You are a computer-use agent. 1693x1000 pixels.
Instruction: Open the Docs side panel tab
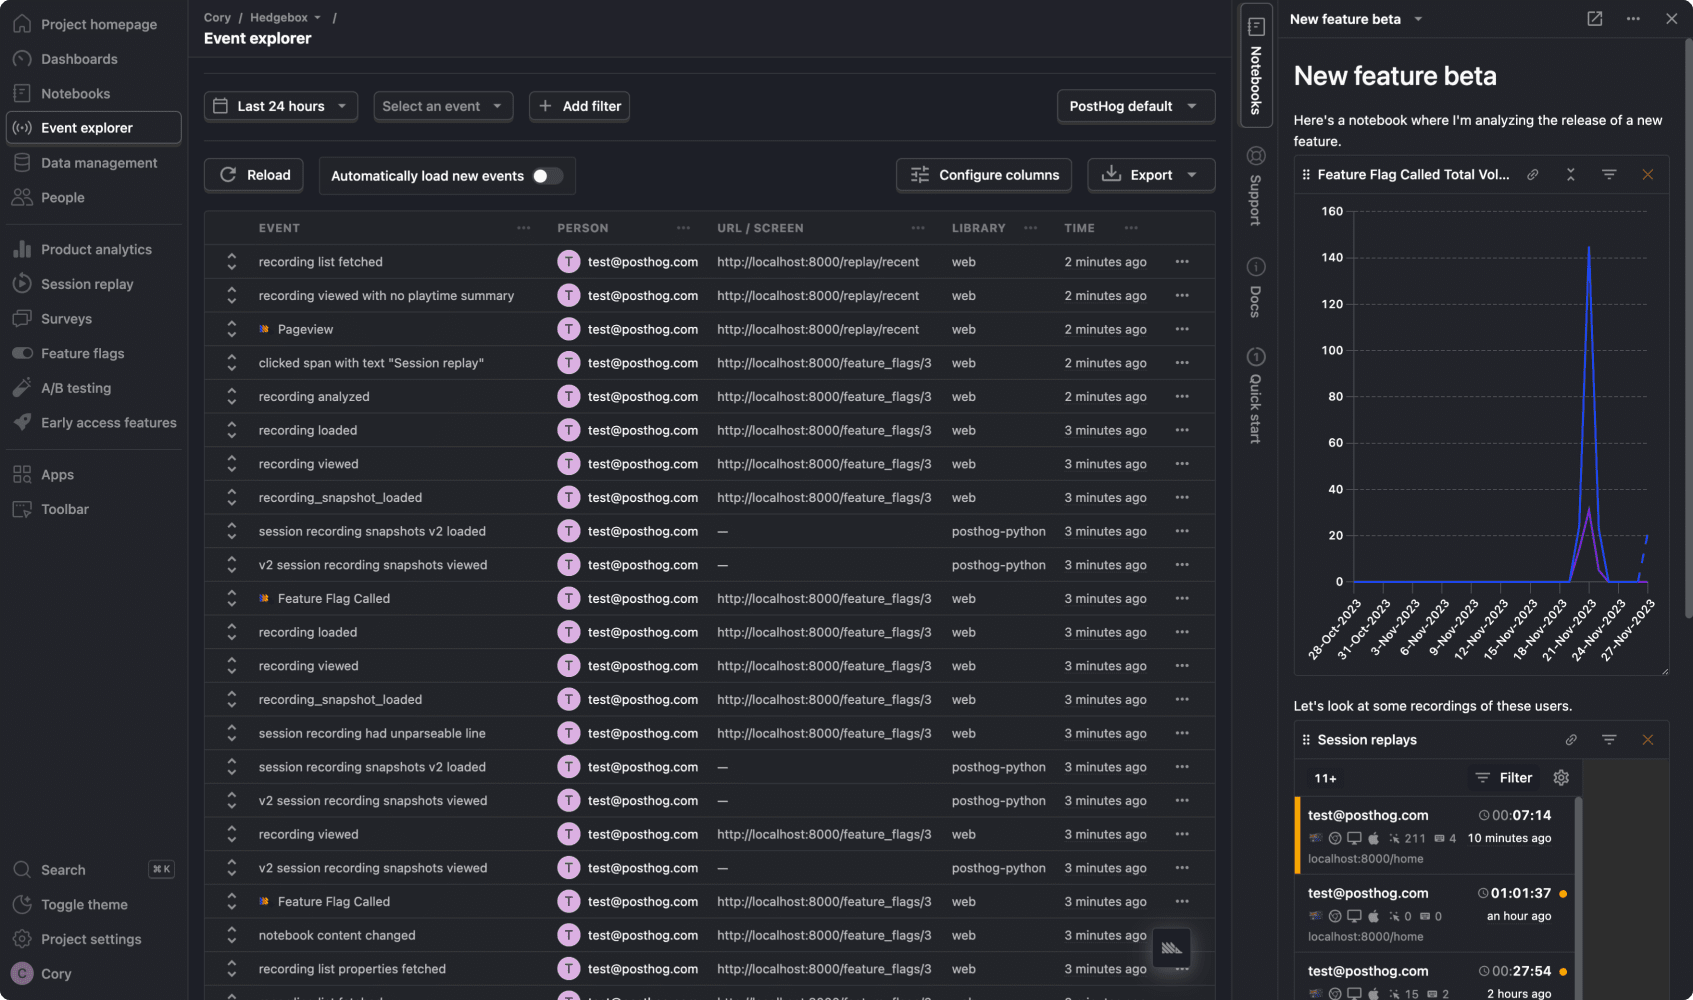(x=1256, y=288)
